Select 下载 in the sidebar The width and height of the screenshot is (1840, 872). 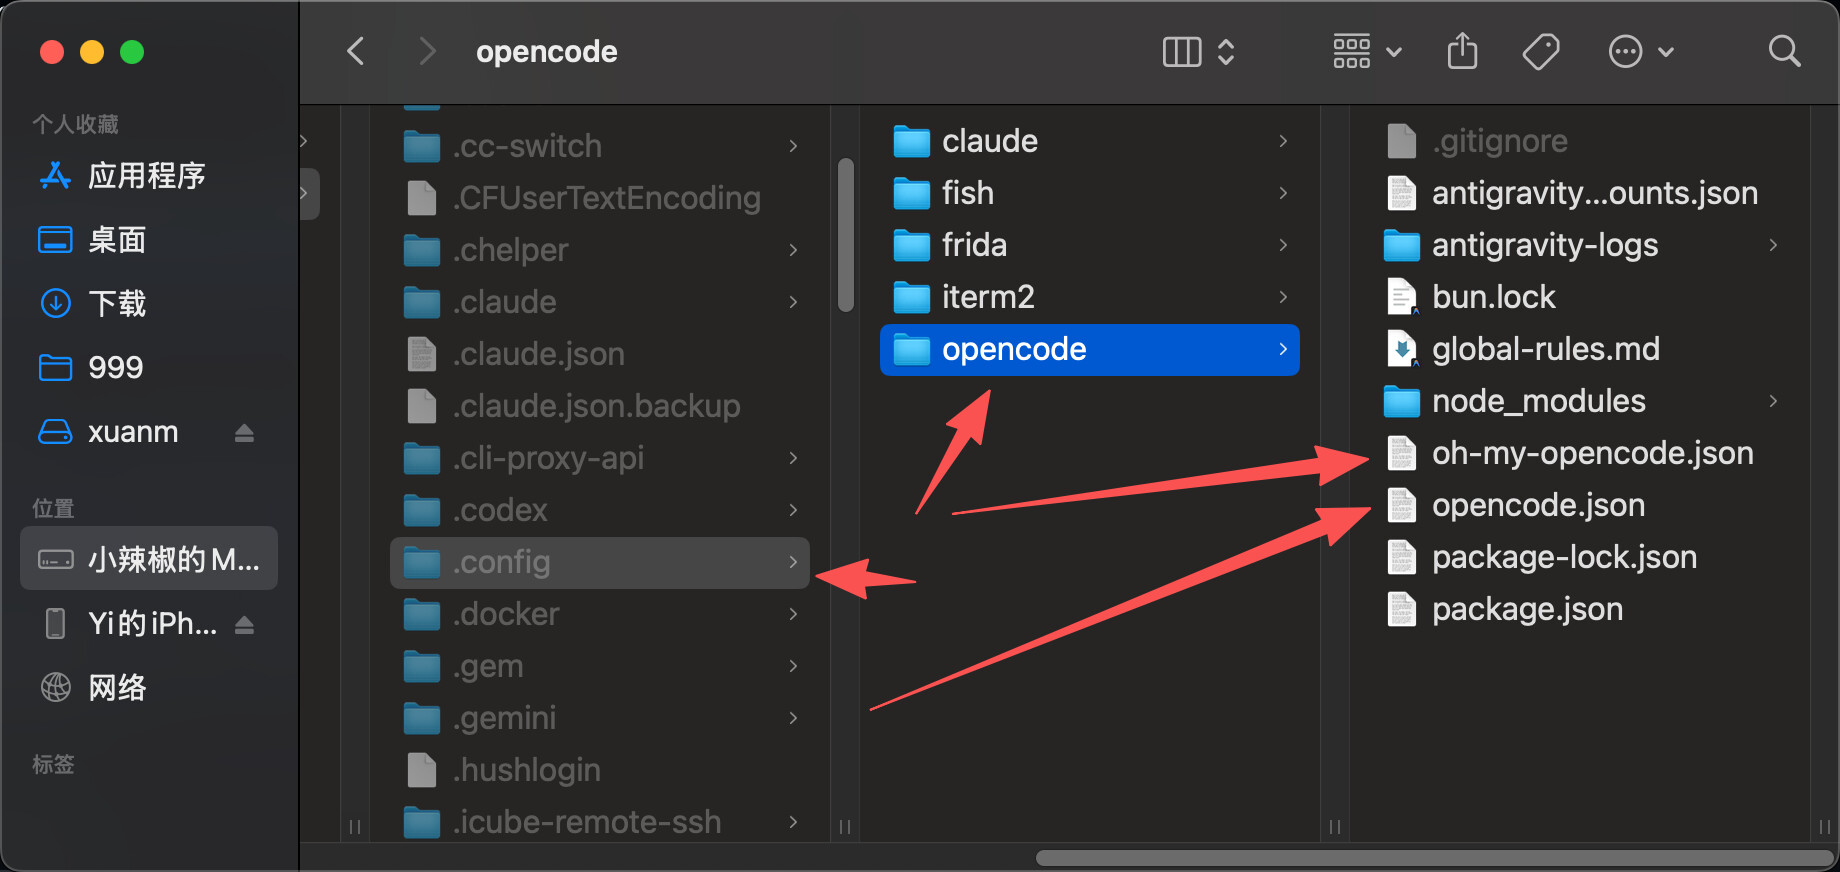(x=117, y=303)
